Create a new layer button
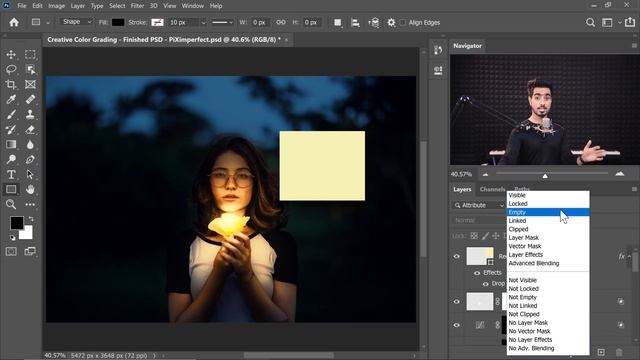 (601, 352)
